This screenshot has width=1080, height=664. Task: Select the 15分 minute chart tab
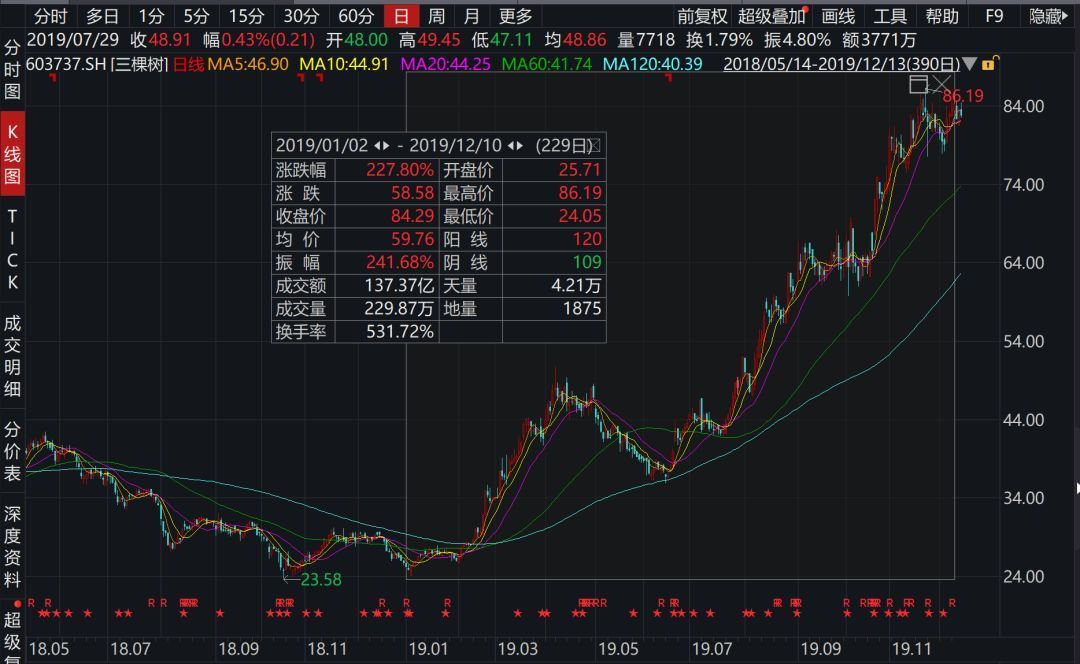pyautogui.click(x=246, y=16)
